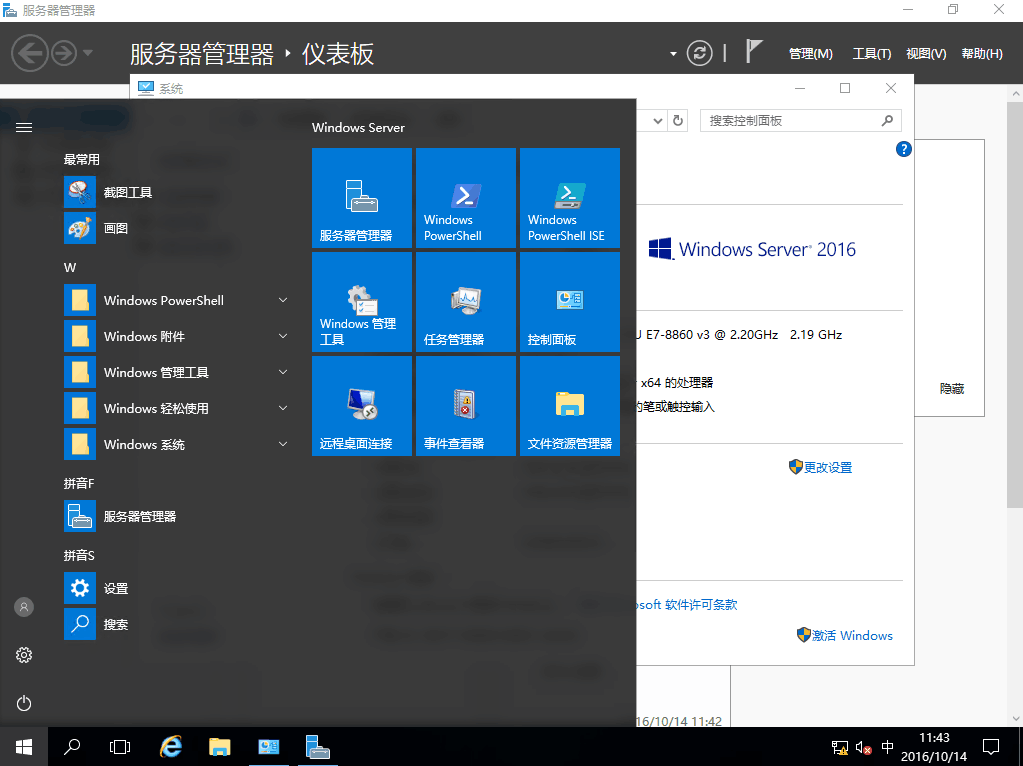The image size is (1023, 766).
Task: Open taskbar search magnifier
Action: [72, 747]
